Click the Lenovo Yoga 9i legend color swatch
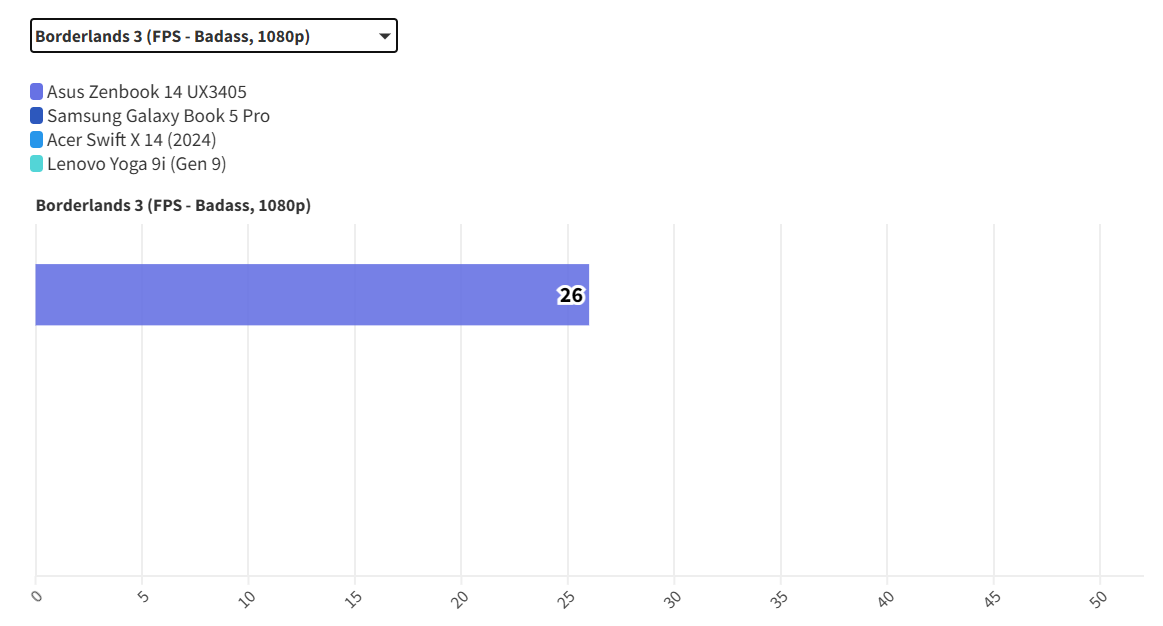Screen dimensions: 1163x626 (37, 164)
